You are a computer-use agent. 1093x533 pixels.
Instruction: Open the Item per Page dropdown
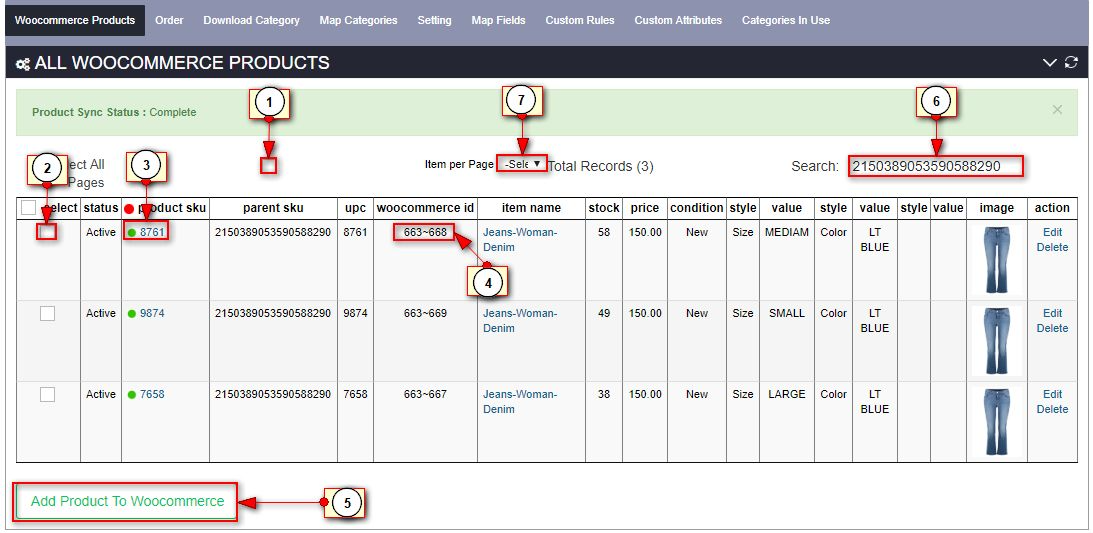(521, 164)
